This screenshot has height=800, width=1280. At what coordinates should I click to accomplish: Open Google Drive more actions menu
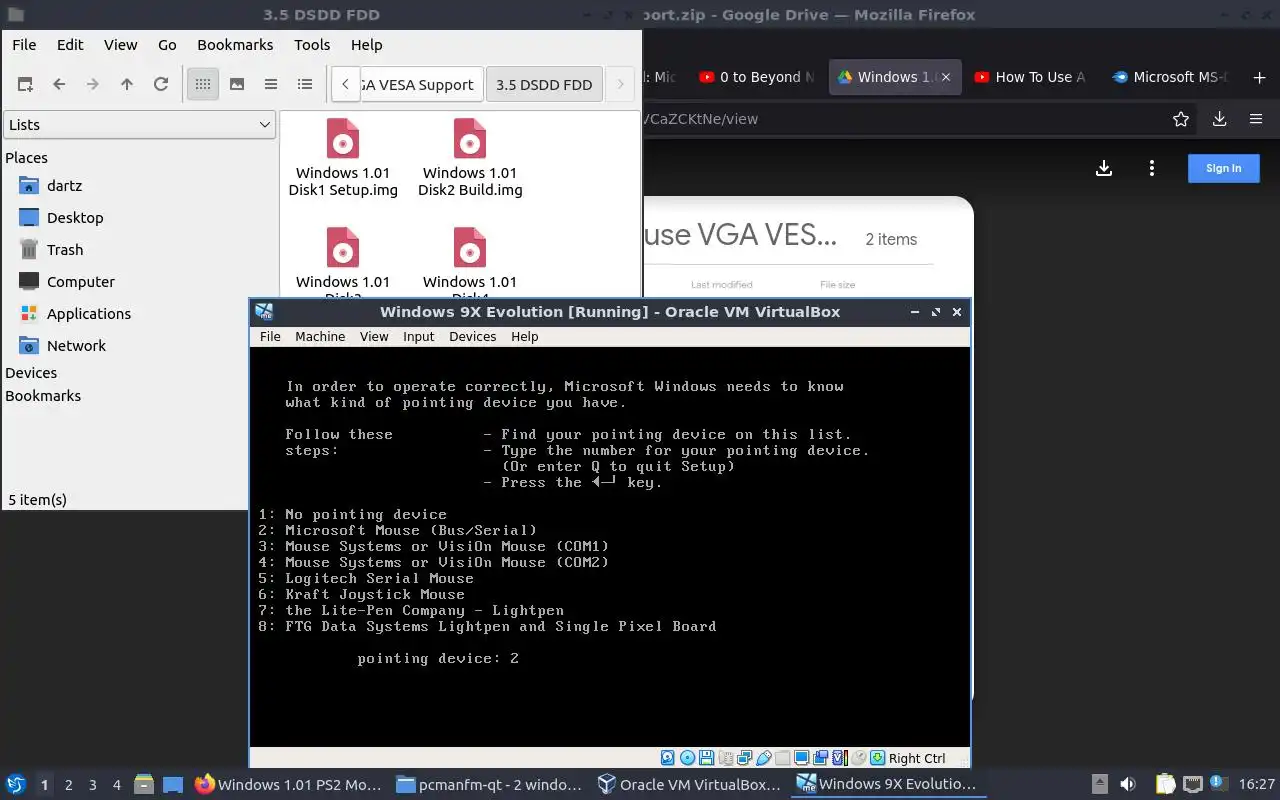coord(1152,168)
